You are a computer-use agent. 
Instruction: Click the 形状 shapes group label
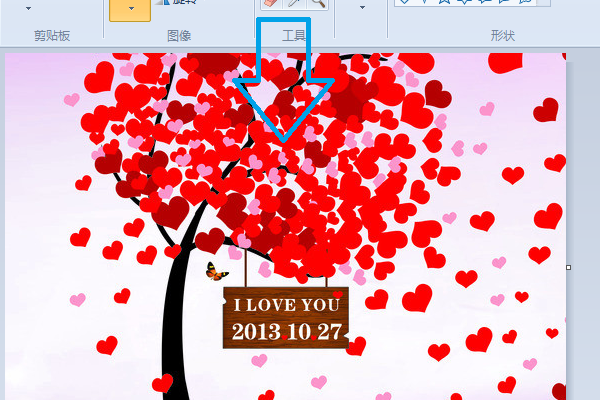tap(503, 36)
